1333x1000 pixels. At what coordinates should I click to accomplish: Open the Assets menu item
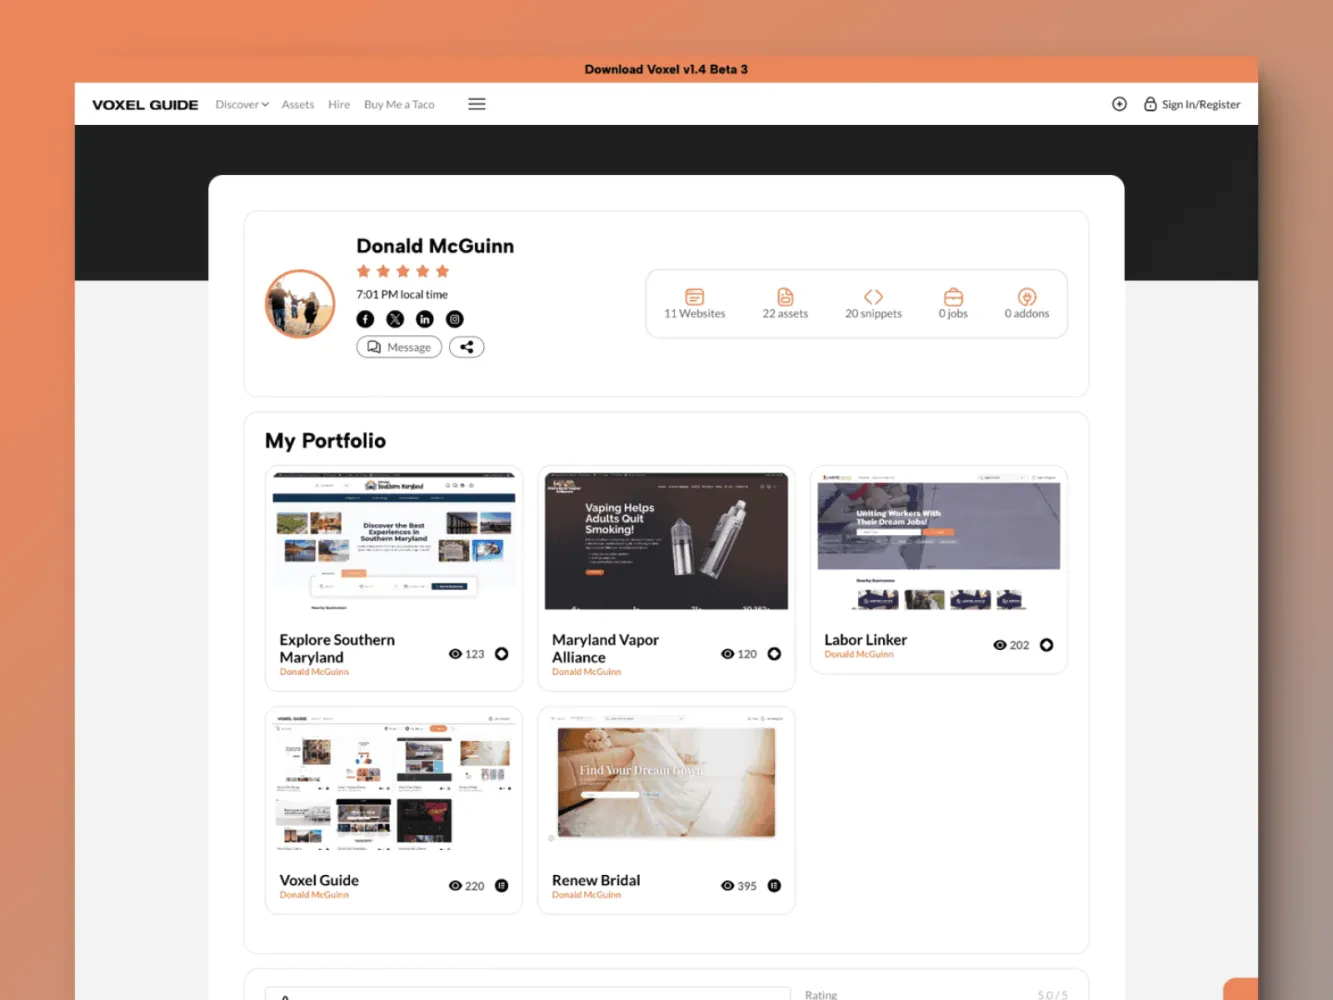(298, 104)
